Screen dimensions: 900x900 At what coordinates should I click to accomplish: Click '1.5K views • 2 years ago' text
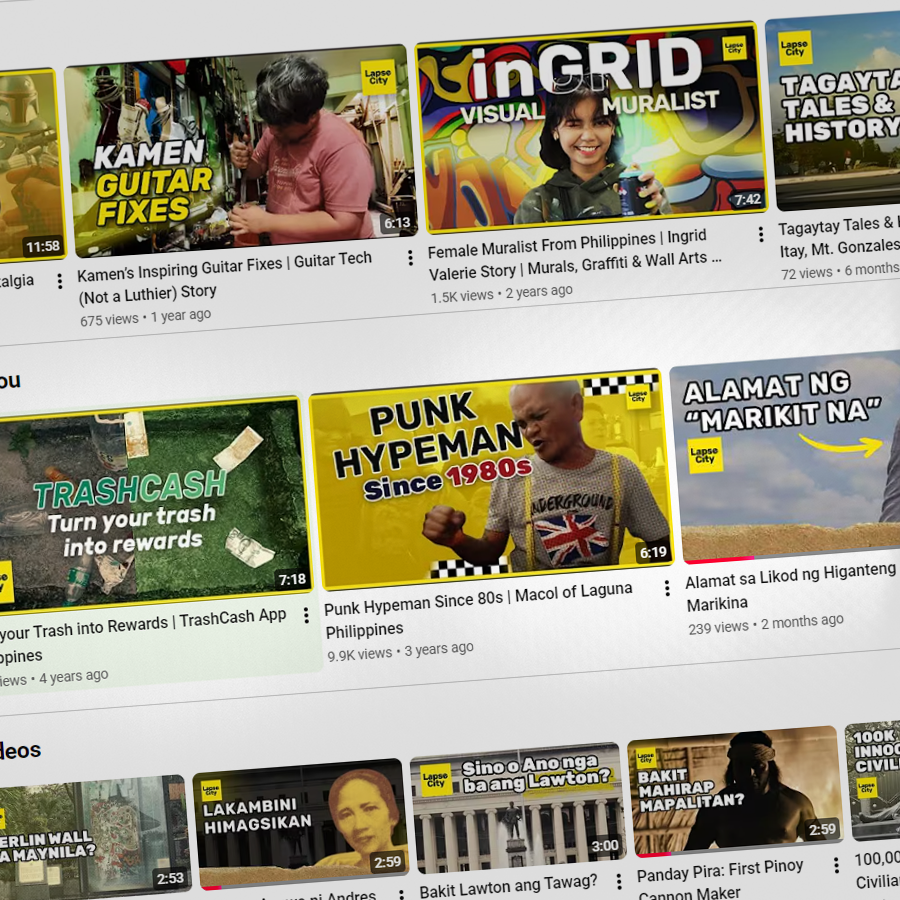pyautogui.click(x=502, y=293)
